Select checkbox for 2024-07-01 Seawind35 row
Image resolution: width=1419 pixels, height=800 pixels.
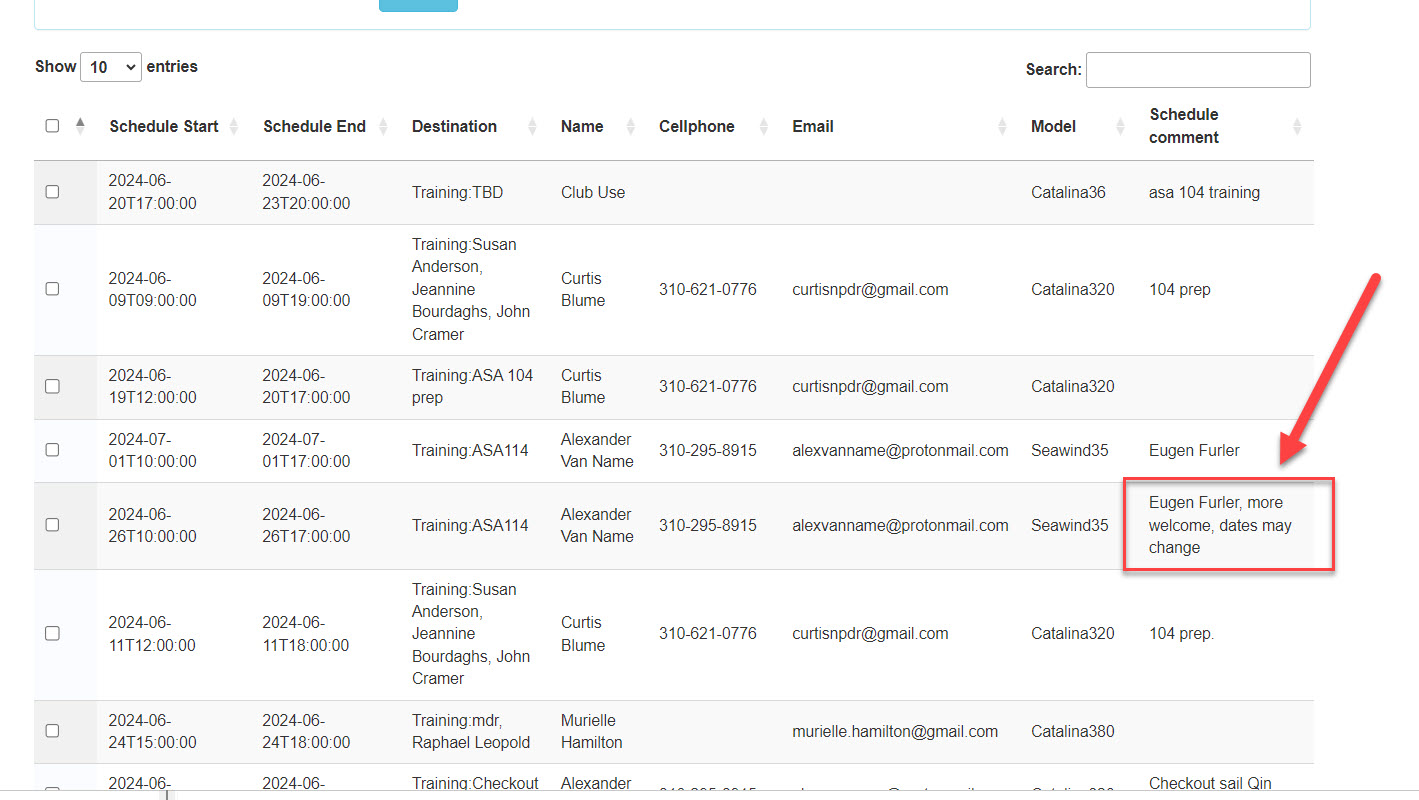(52, 450)
